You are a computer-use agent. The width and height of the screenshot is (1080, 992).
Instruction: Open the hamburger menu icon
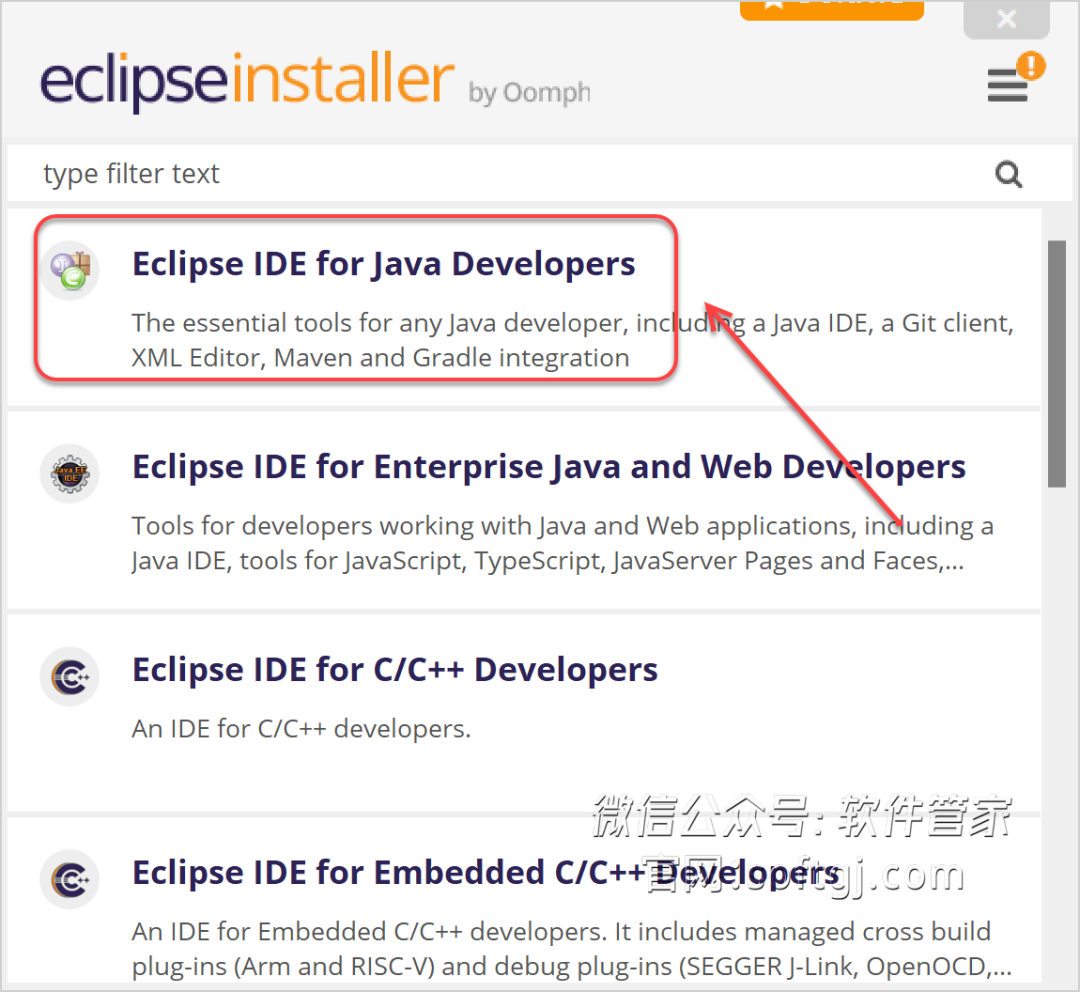(1007, 85)
